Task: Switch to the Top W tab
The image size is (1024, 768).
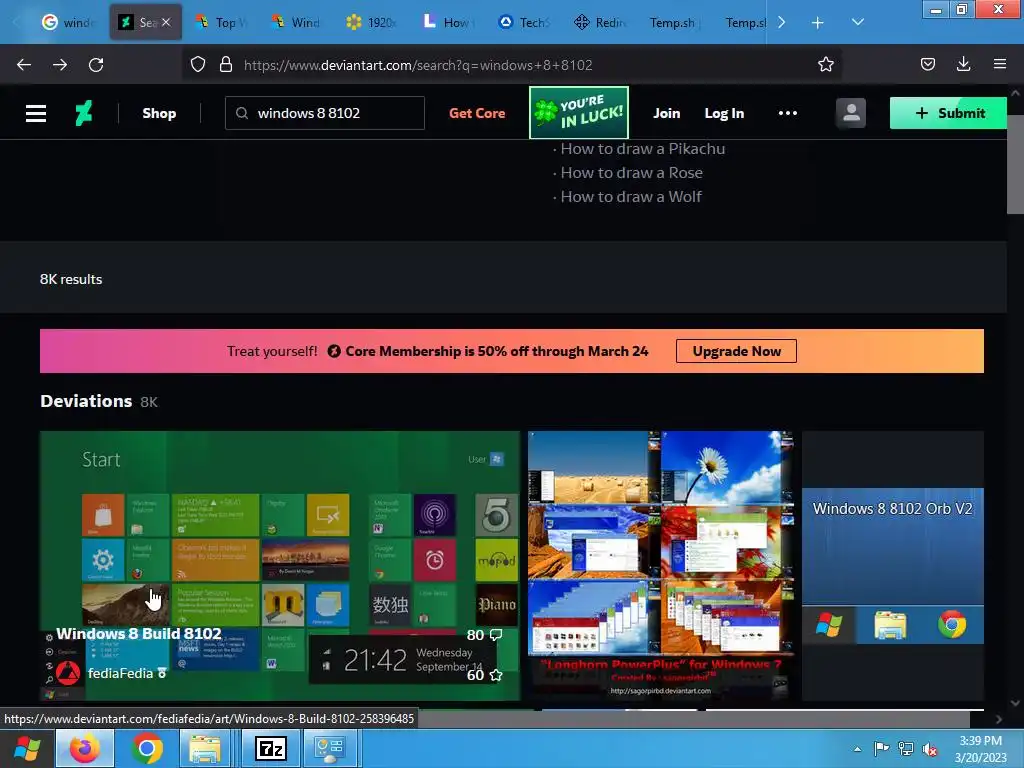Action: (x=222, y=22)
